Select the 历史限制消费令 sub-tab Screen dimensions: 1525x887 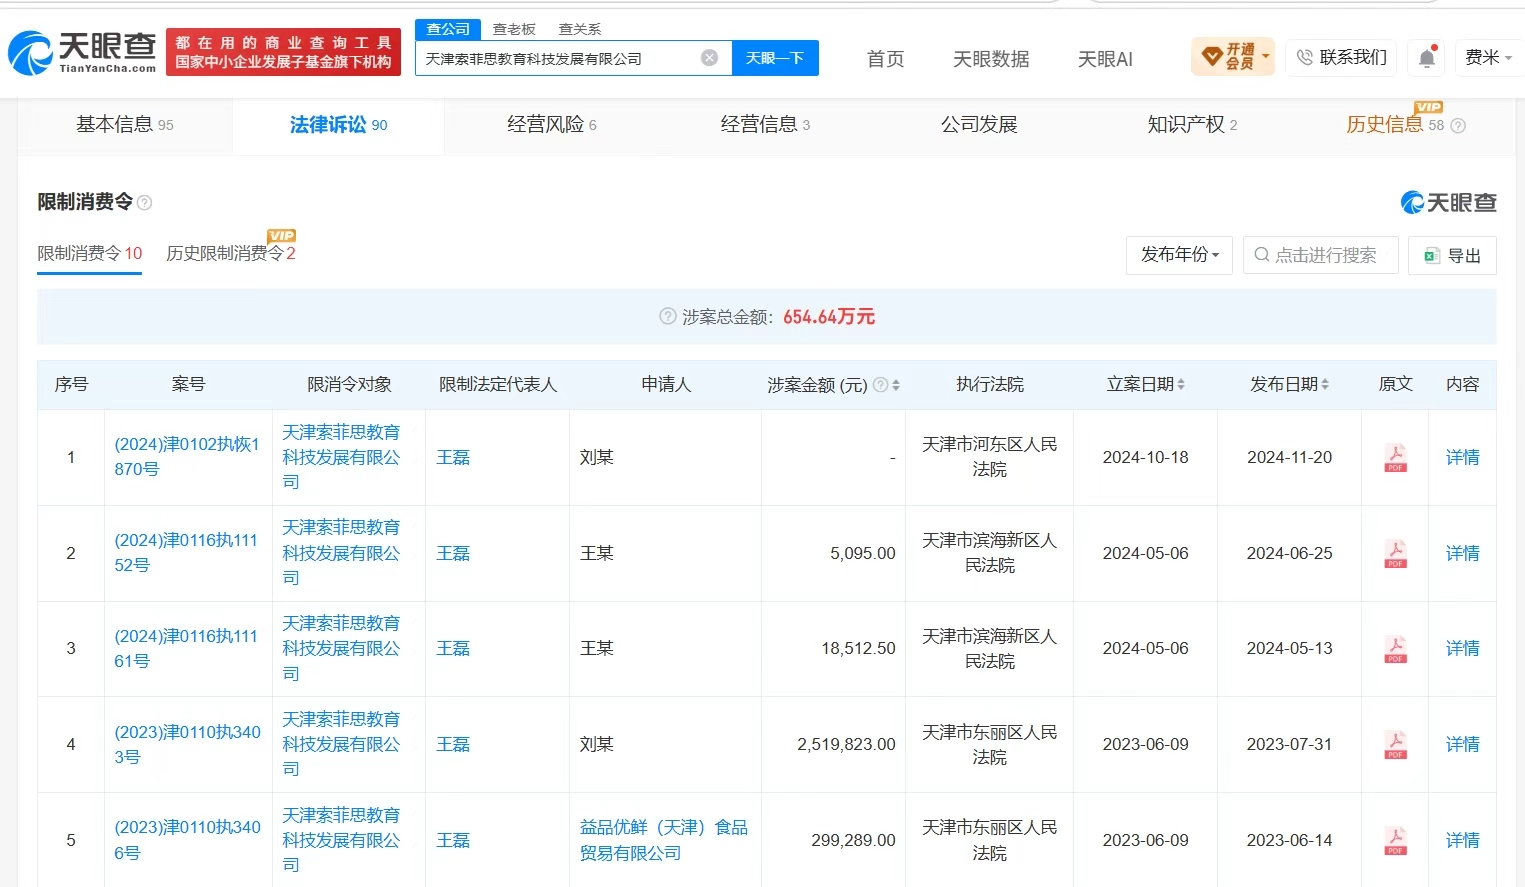[231, 253]
